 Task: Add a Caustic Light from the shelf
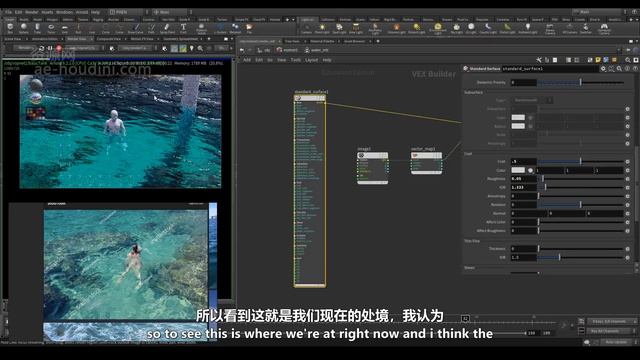tap(488, 28)
